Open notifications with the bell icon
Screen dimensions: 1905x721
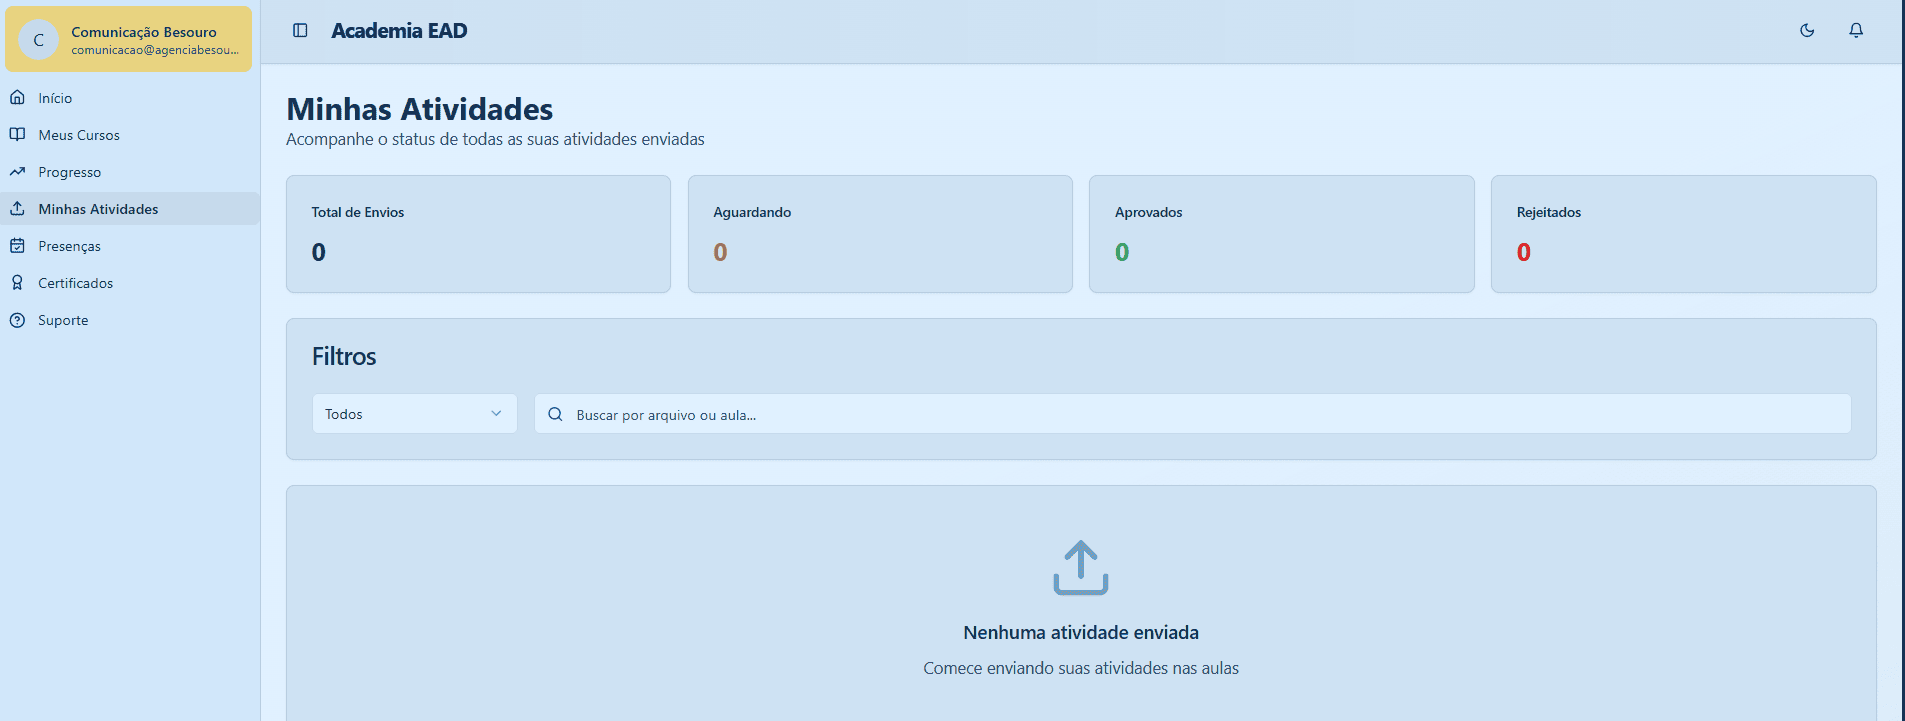coord(1855,31)
